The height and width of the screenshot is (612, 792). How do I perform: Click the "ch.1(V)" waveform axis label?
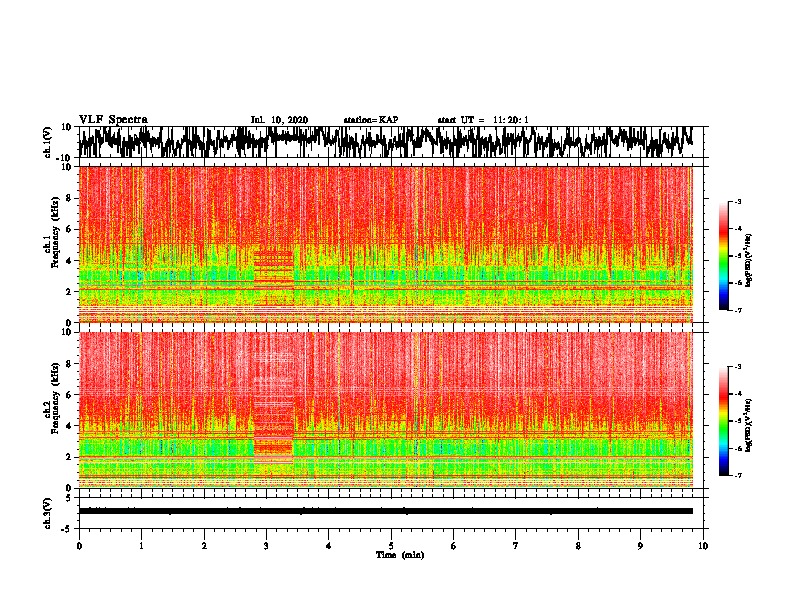click(48, 143)
